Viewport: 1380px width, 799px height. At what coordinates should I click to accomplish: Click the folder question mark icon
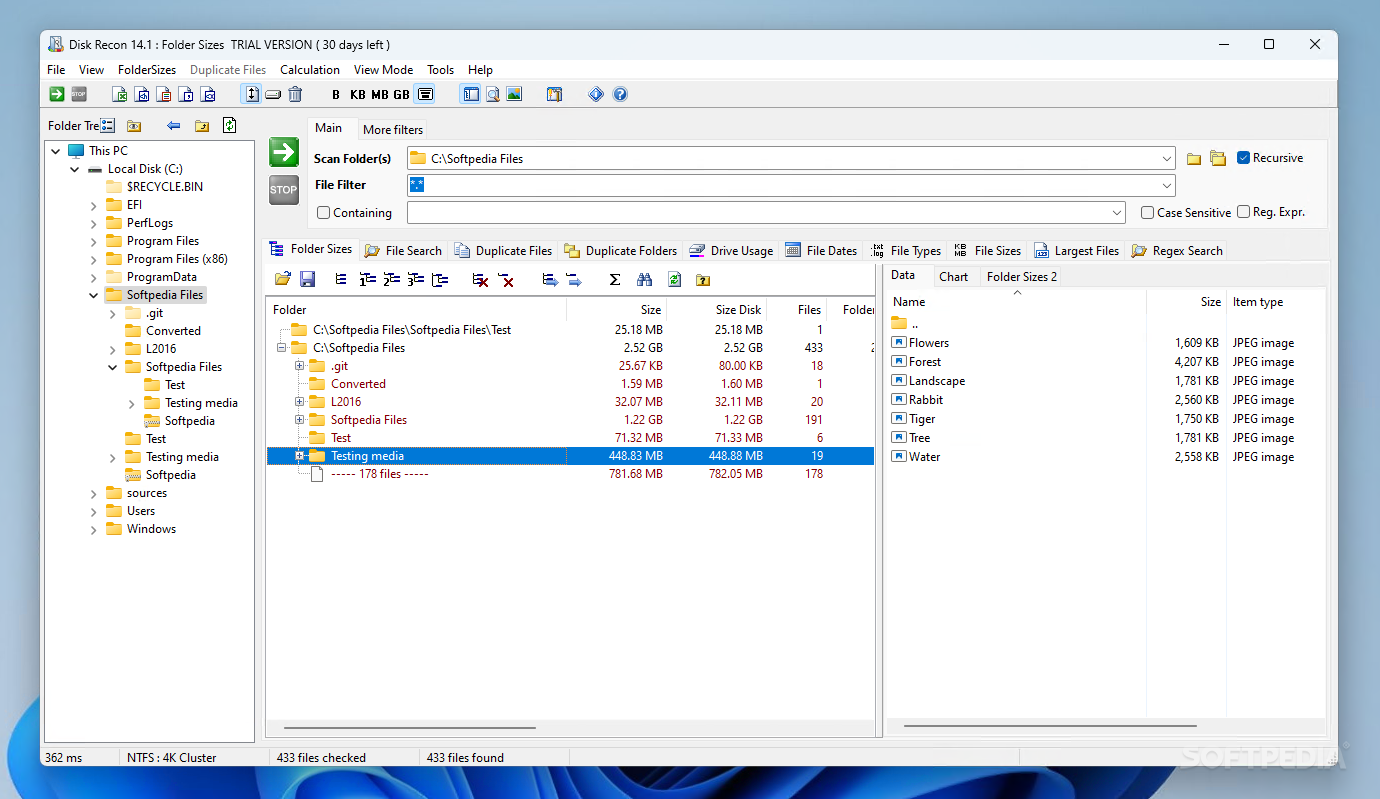703,279
